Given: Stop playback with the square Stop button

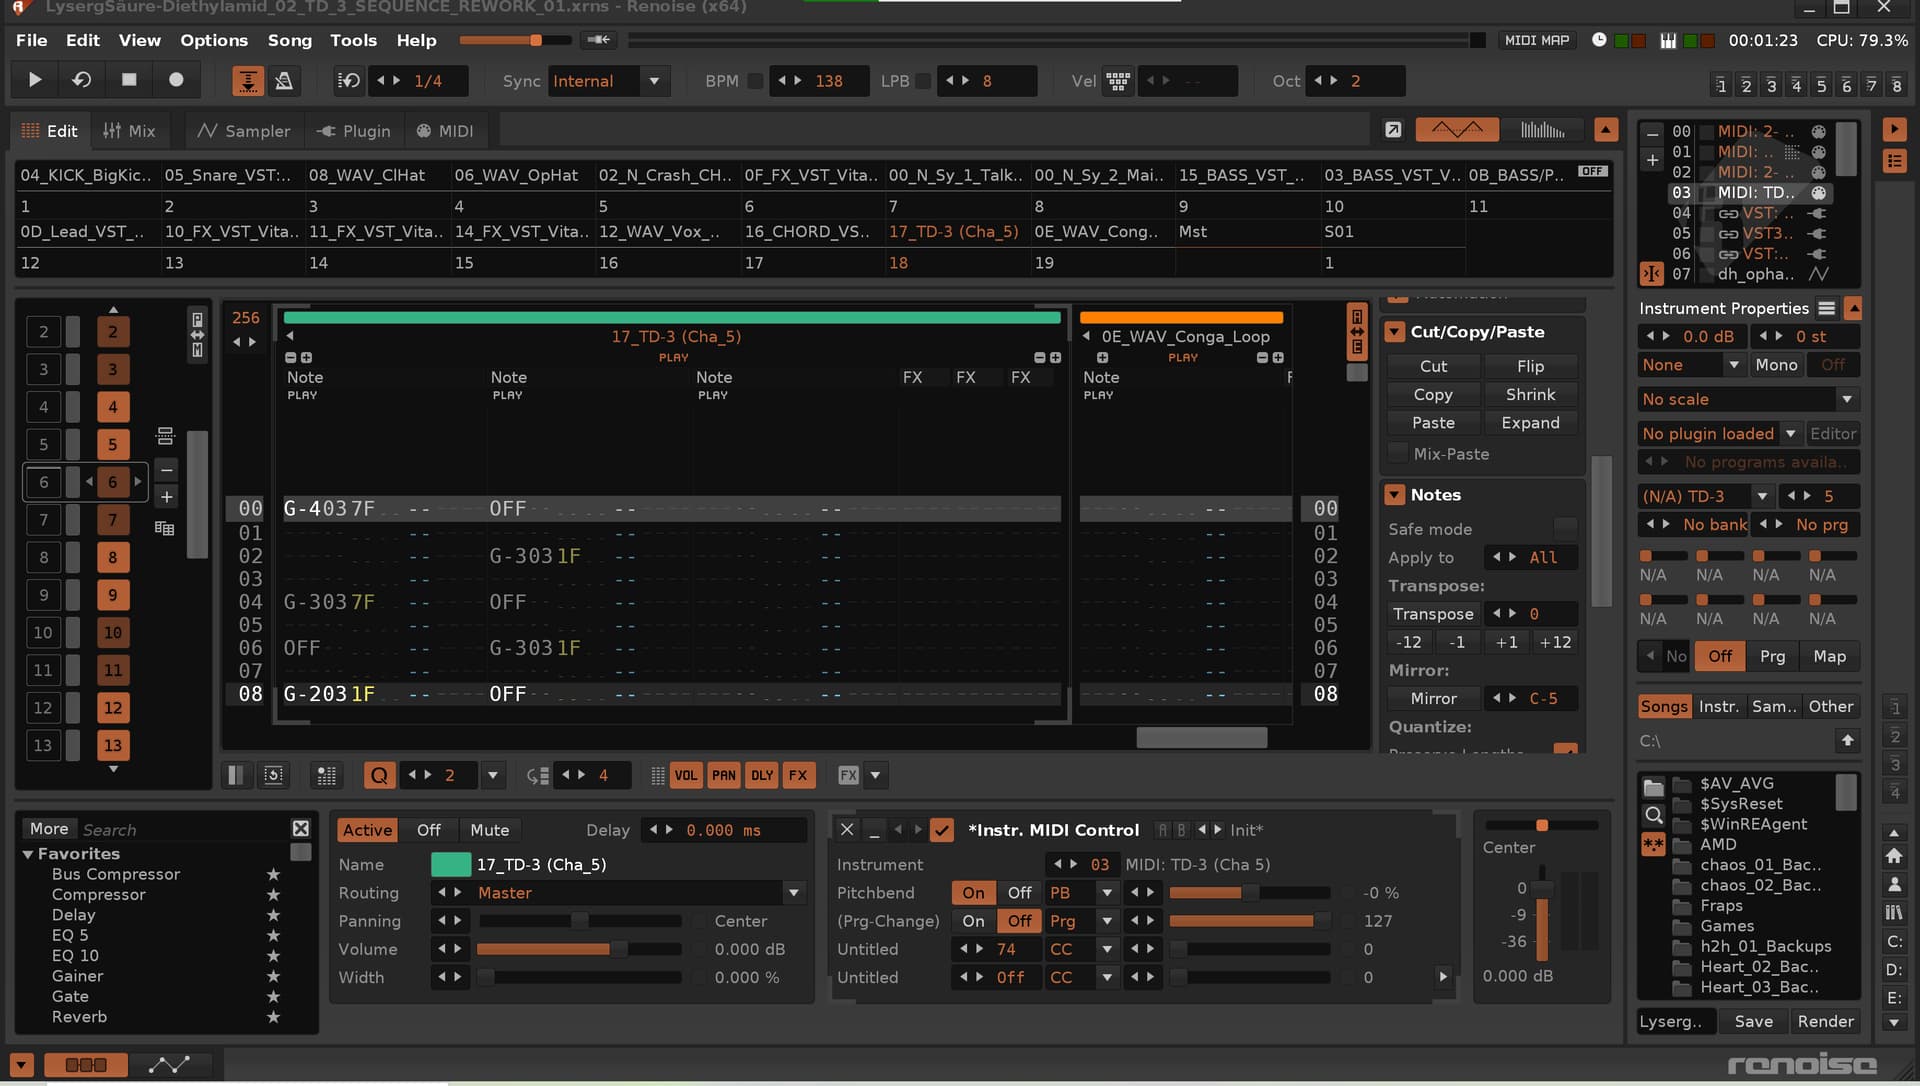Looking at the screenshot, I should tap(129, 80).
